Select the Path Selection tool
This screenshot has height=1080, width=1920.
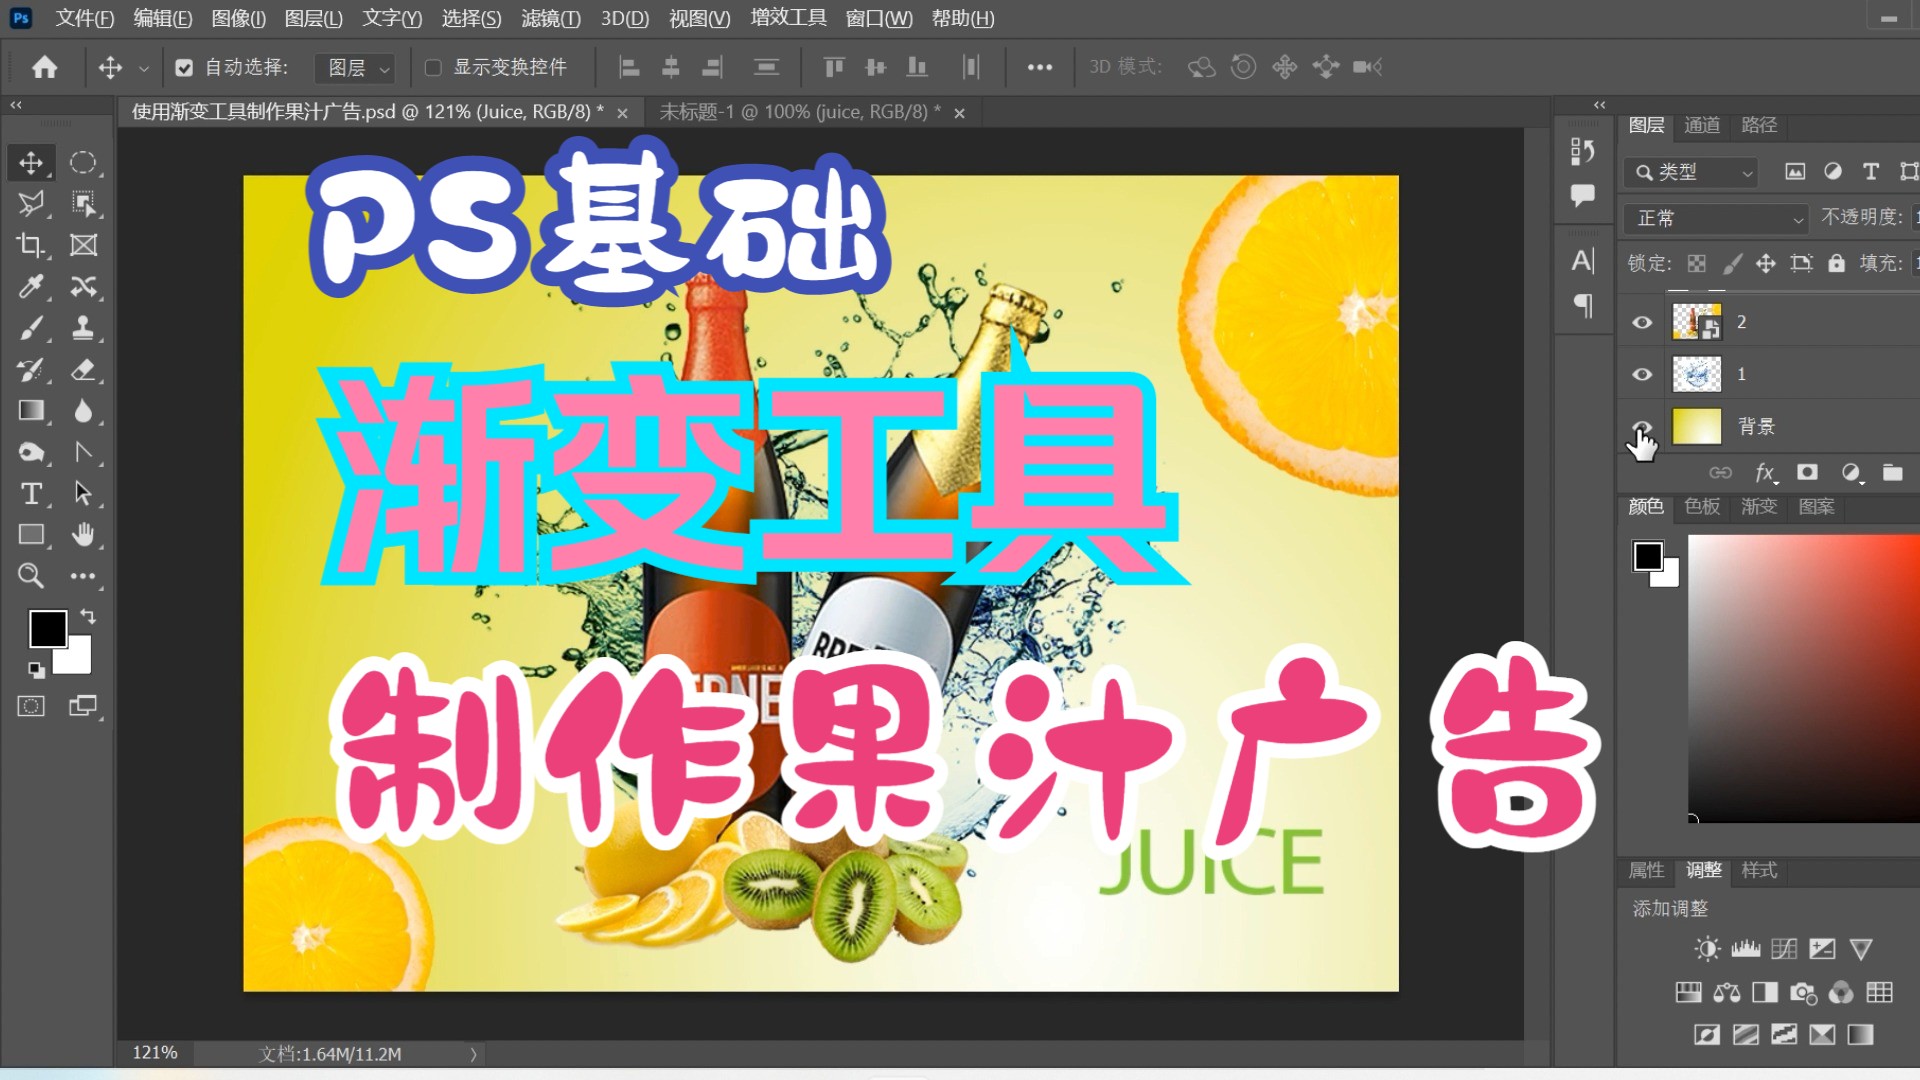tap(83, 494)
